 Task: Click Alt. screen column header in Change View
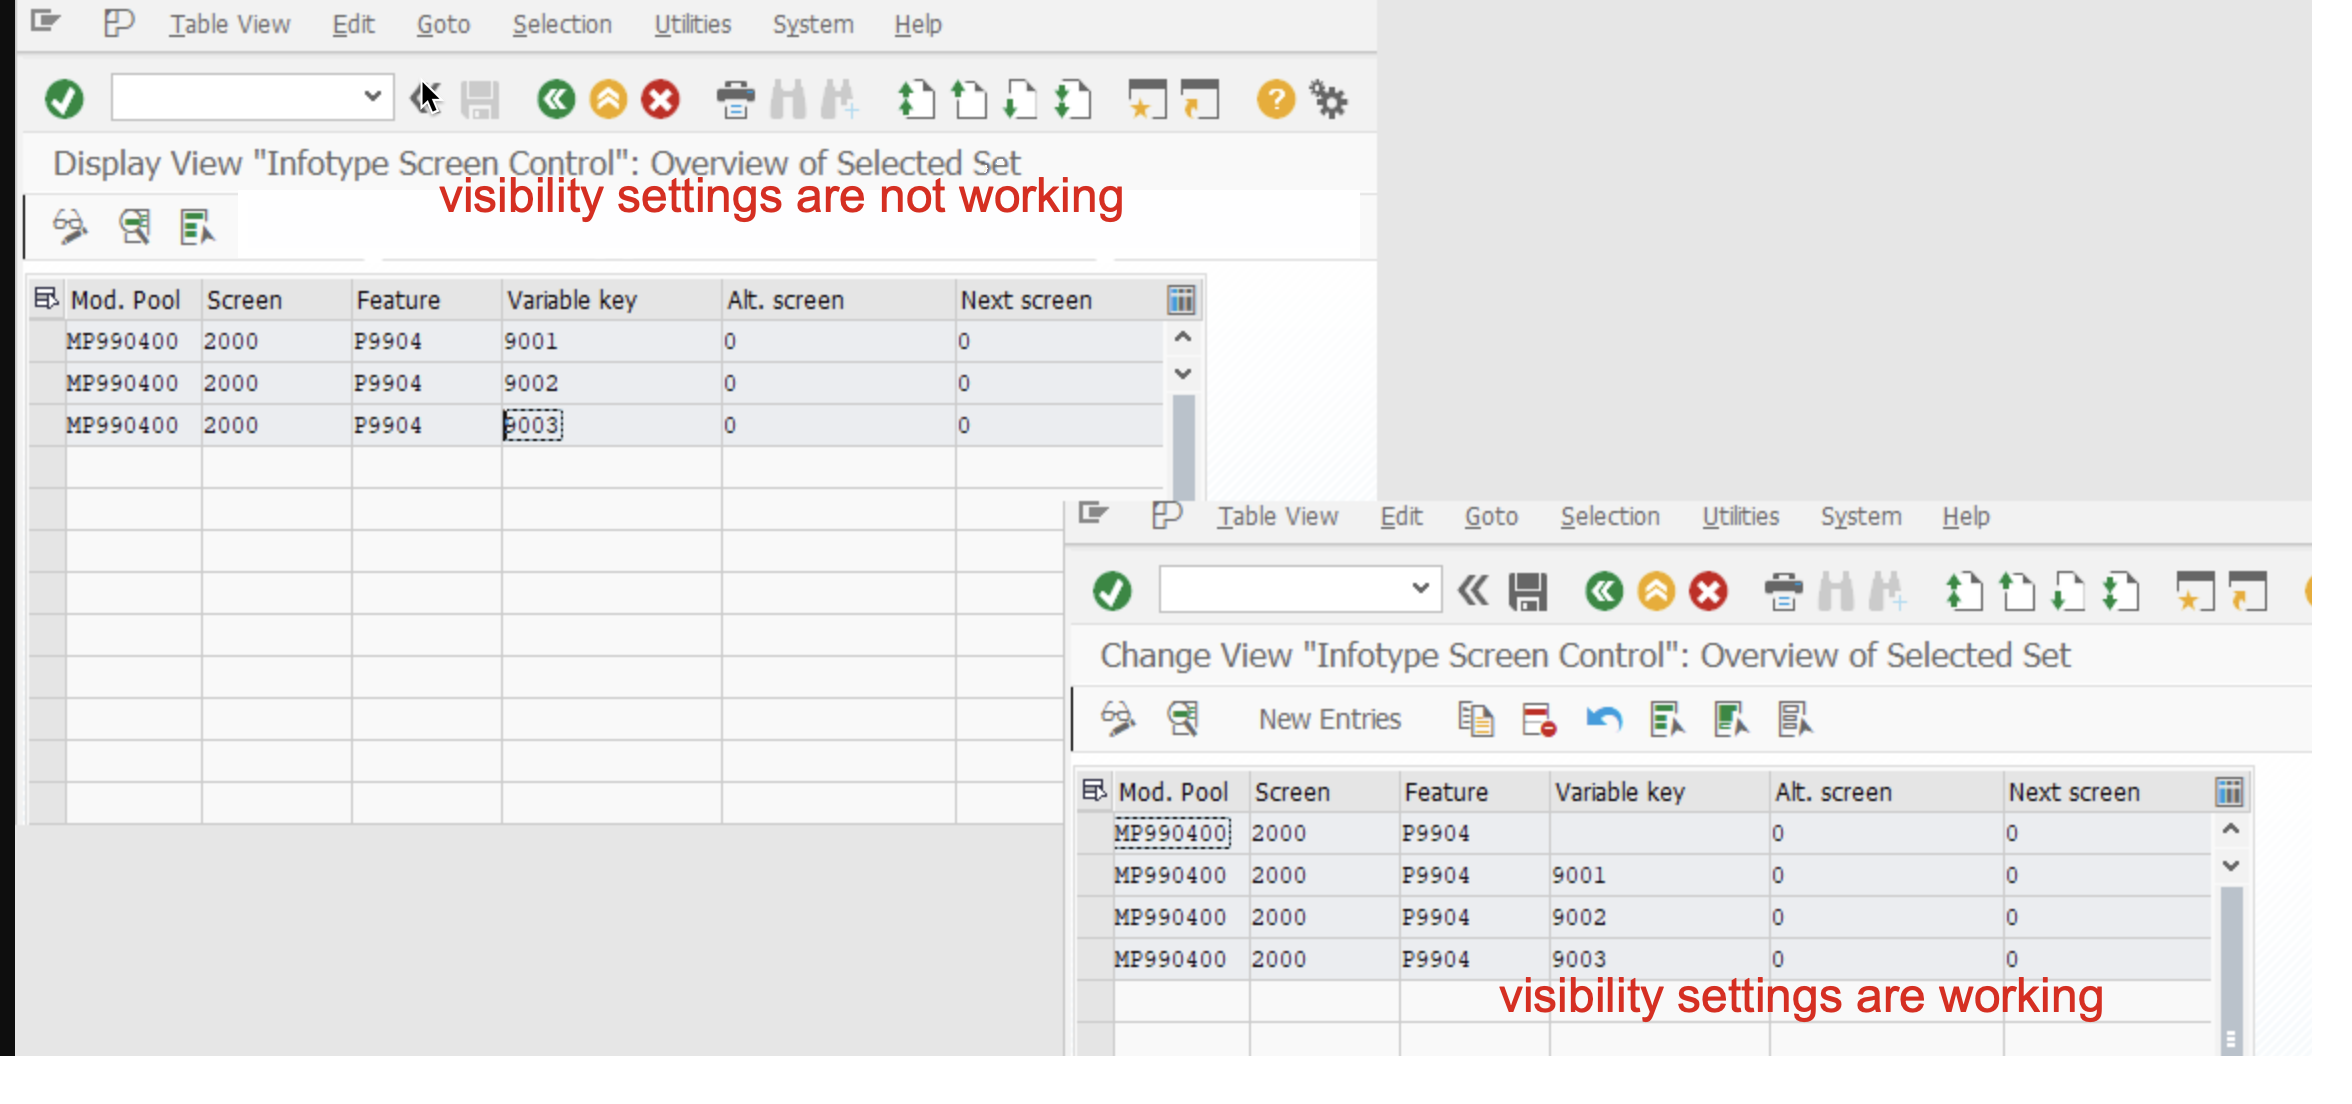click(1886, 792)
